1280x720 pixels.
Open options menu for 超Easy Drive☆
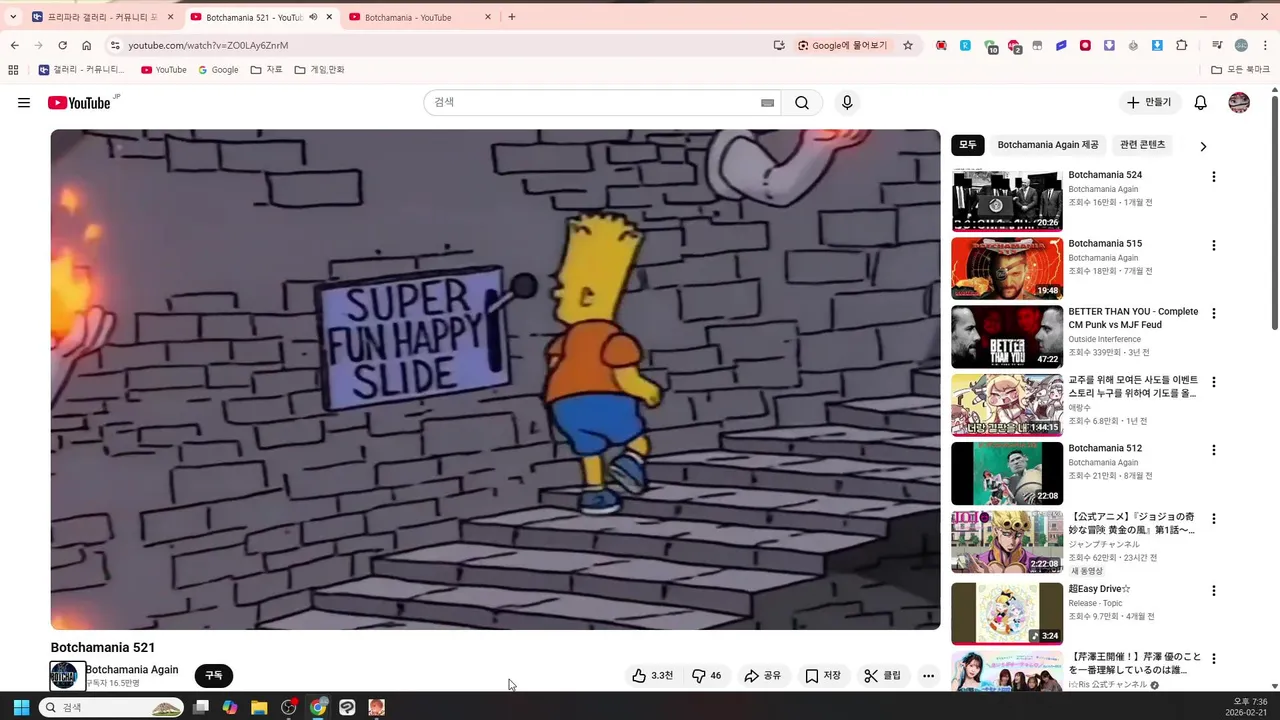click(1214, 591)
